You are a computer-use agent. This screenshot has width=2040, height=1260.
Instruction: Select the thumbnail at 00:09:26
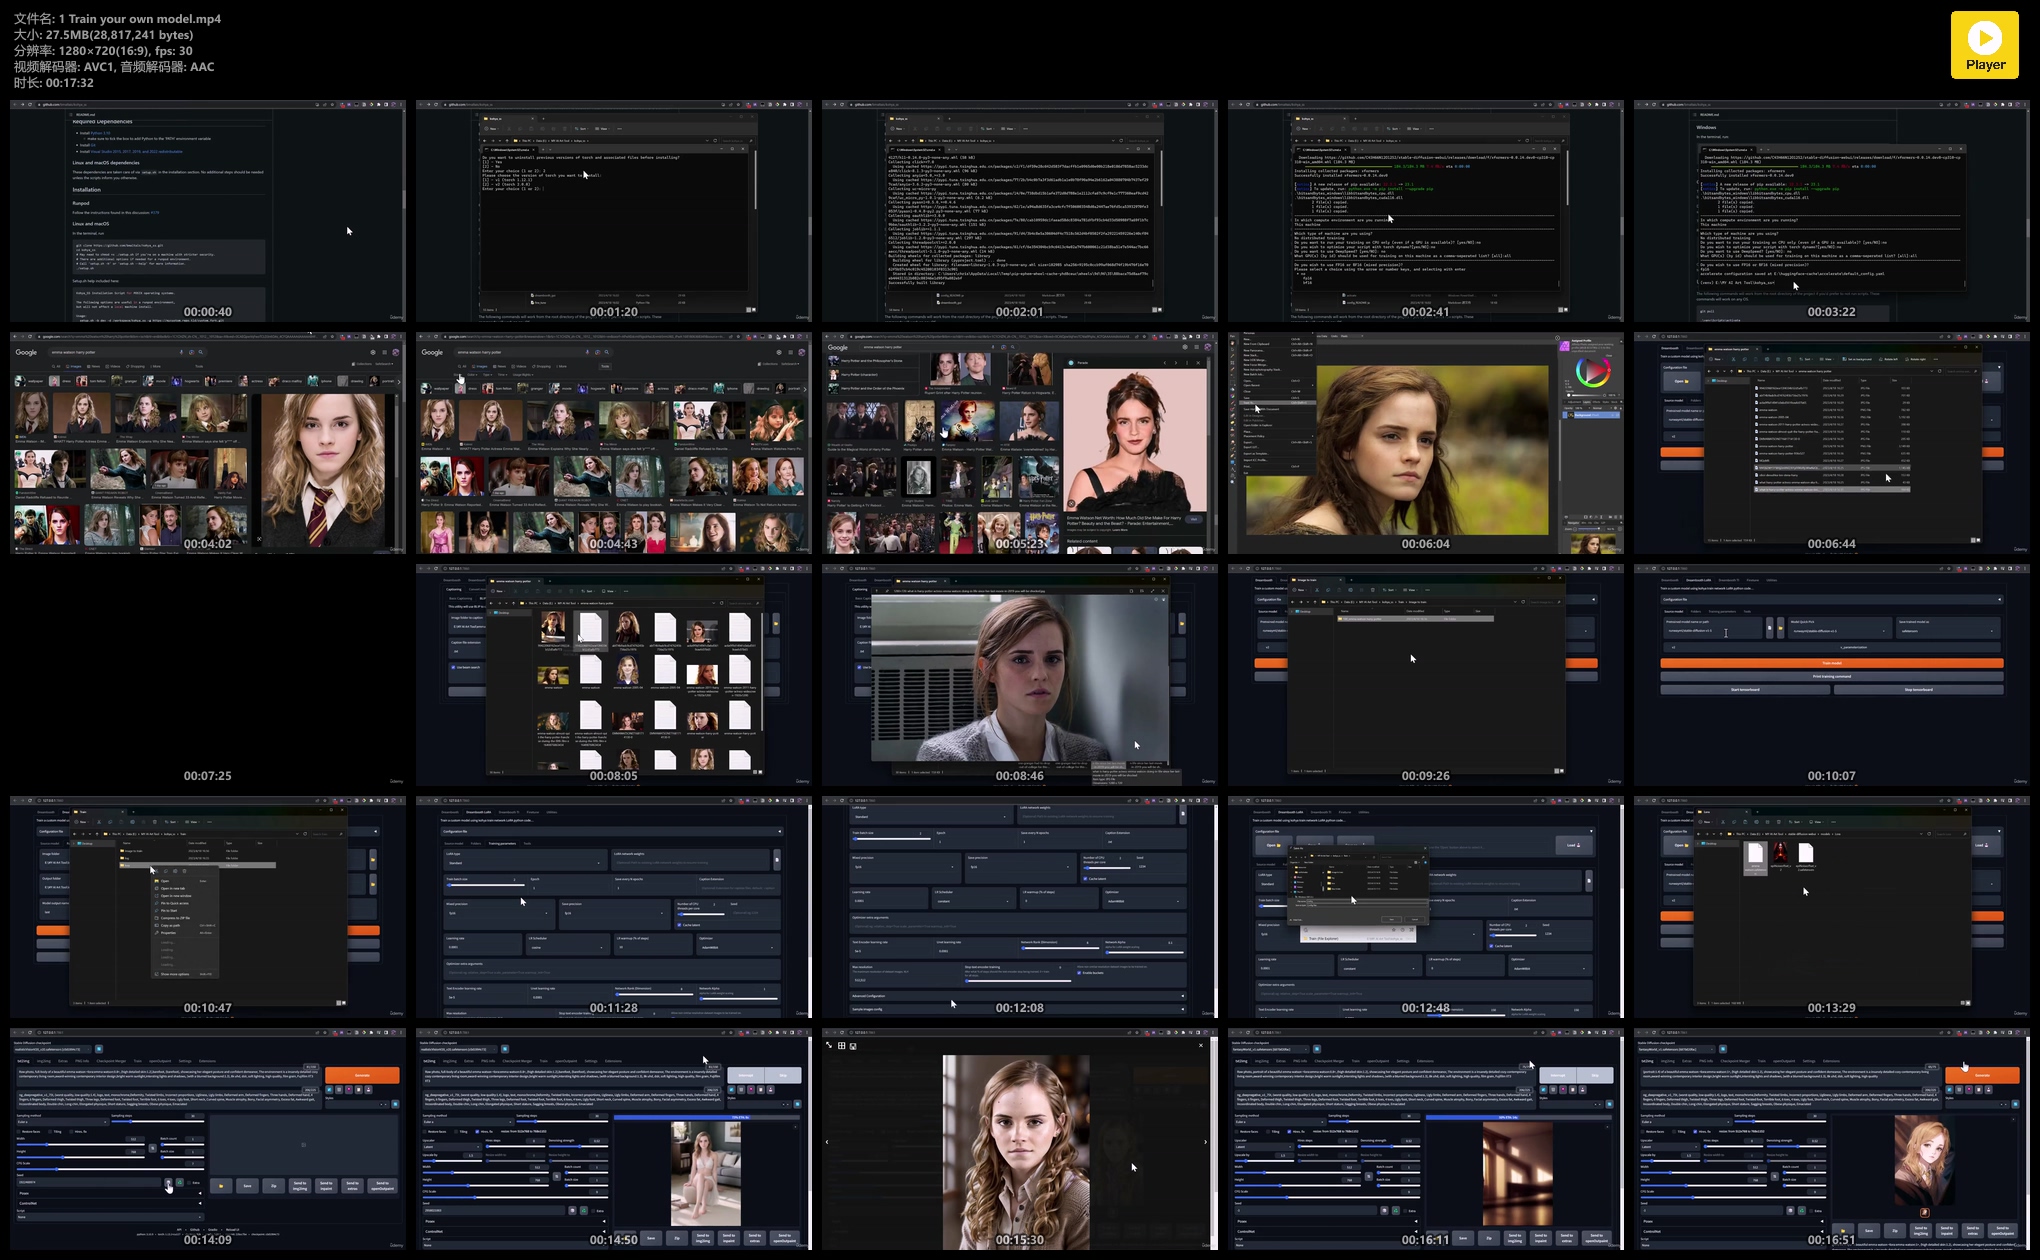(x=1426, y=675)
